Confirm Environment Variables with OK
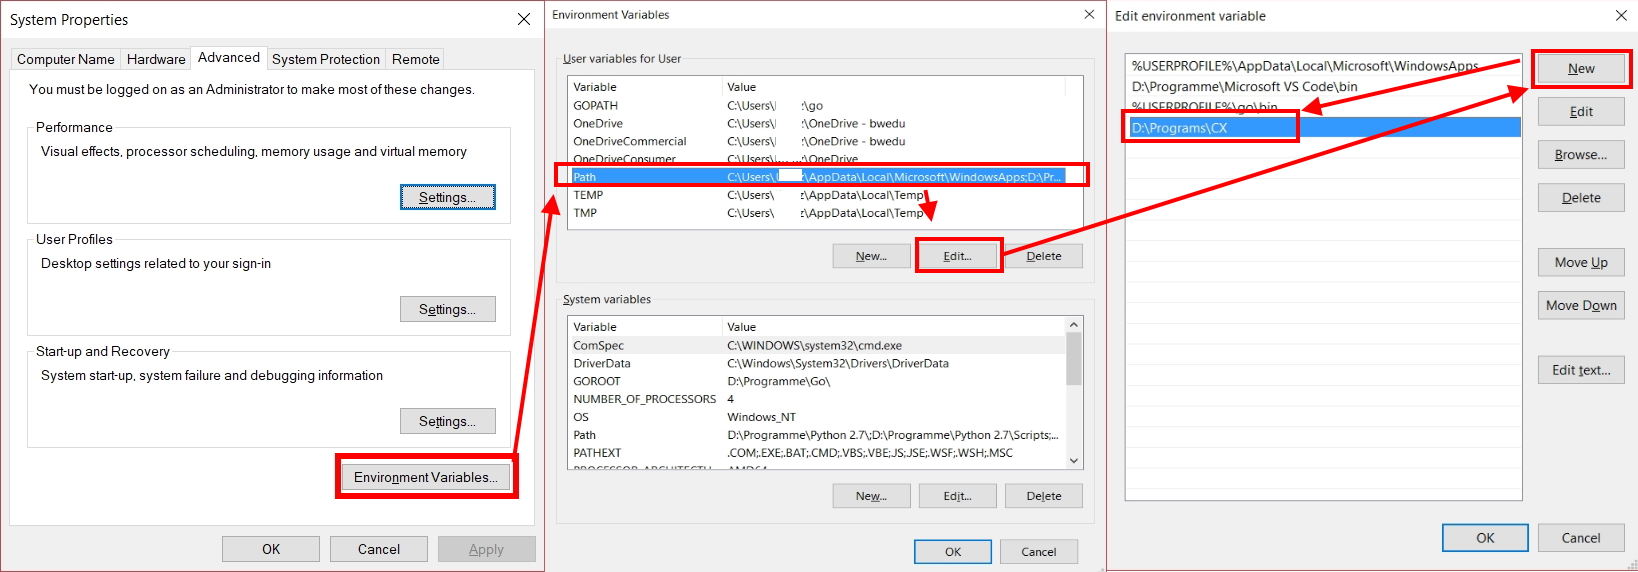The width and height of the screenshot is (1638, 572). tap(953, 552)
